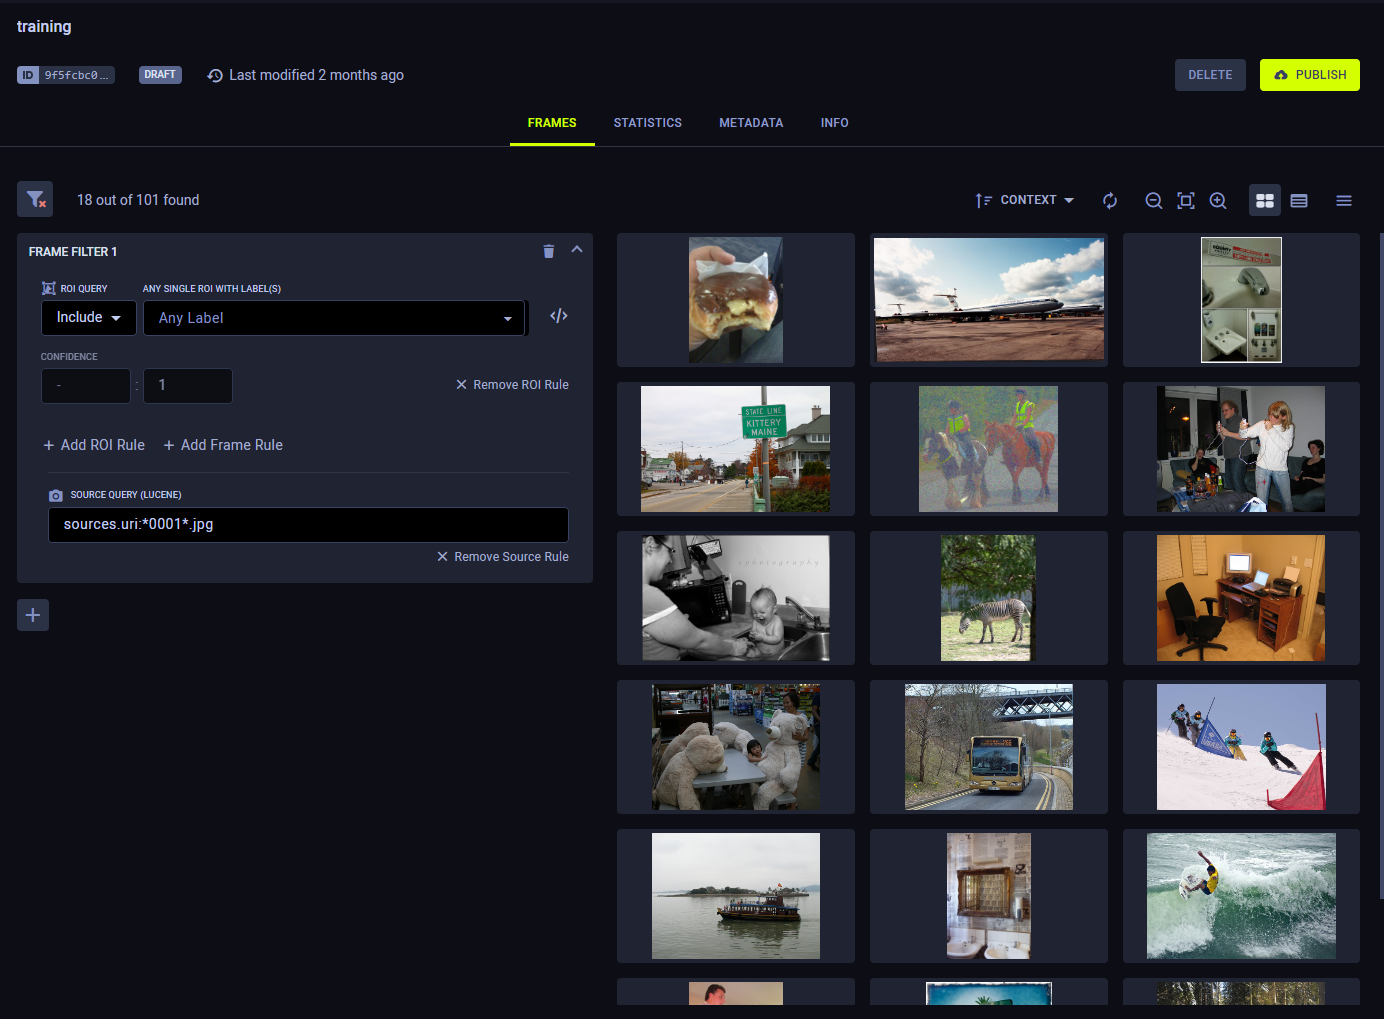Screen dimensions: 1384x1019
Task: Open the party people thumbnail
Action: [1241, 449]
